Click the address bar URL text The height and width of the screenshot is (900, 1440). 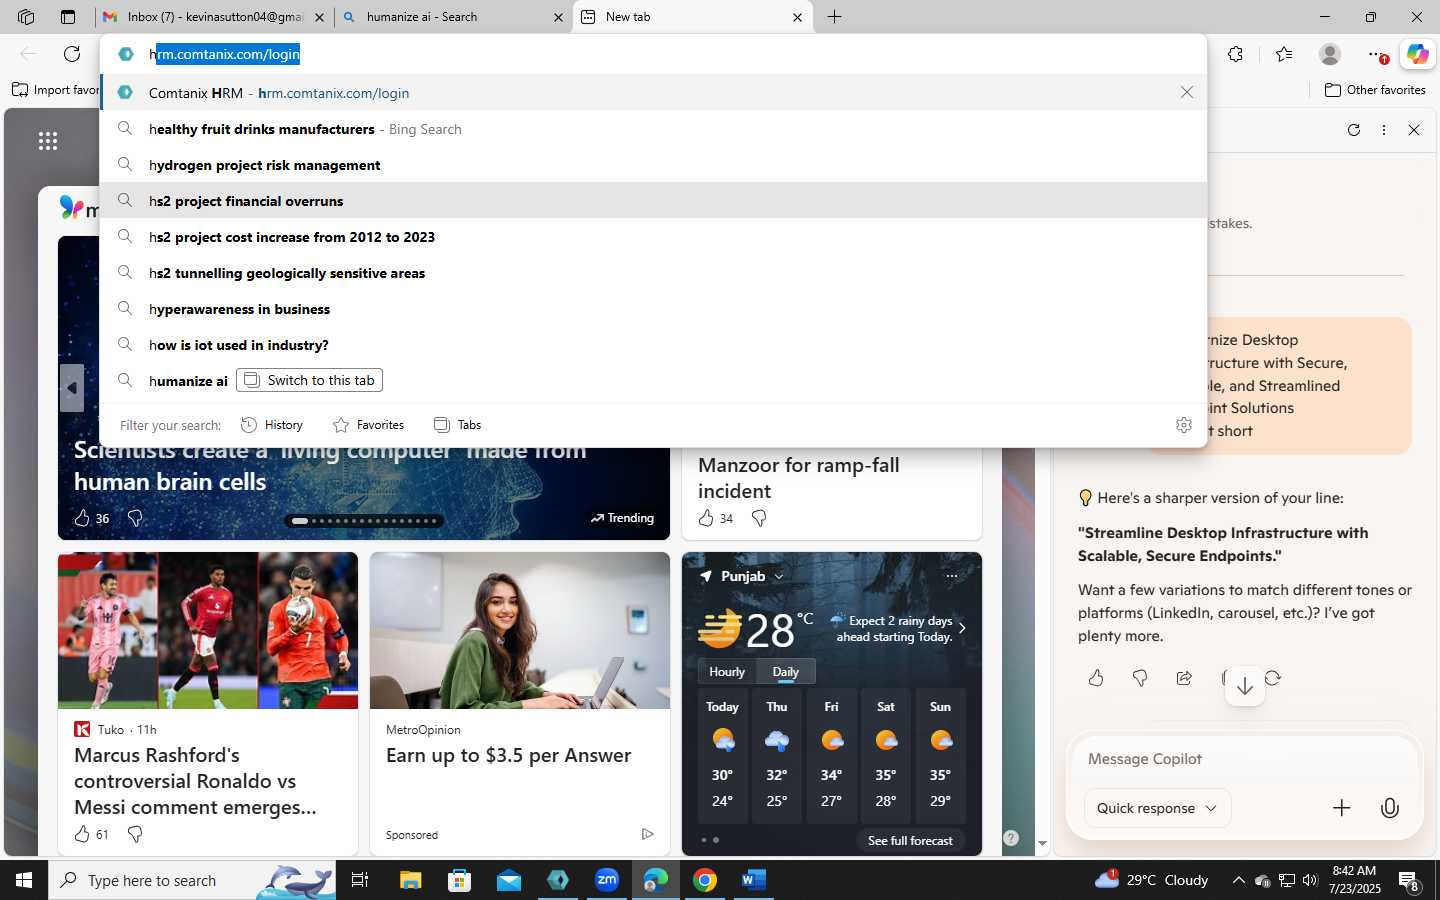[225, 54]
